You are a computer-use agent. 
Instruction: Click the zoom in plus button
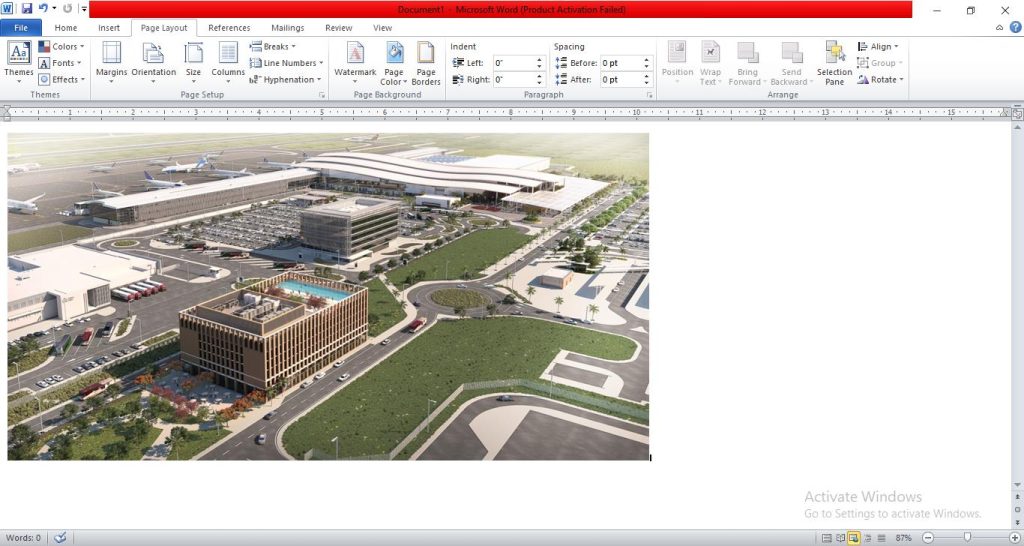tap(1014, 538)
